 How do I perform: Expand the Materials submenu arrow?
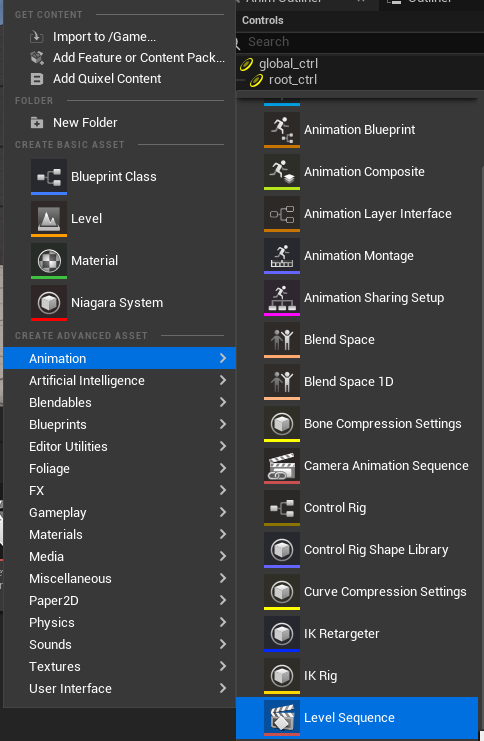click(x=223, y=534)
